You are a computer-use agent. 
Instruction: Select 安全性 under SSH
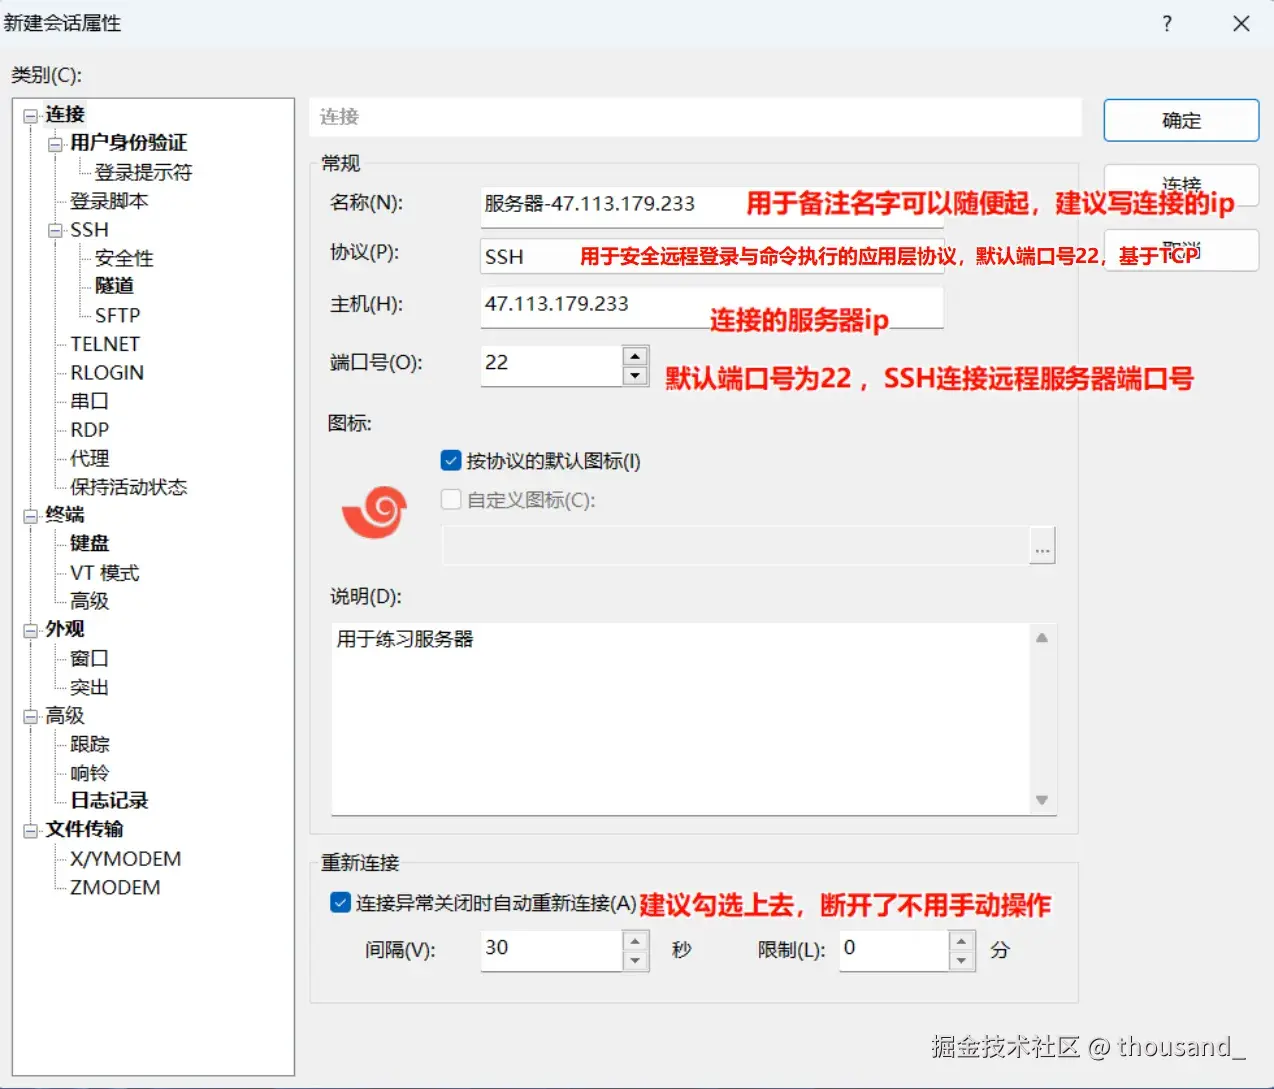point(124,258)
